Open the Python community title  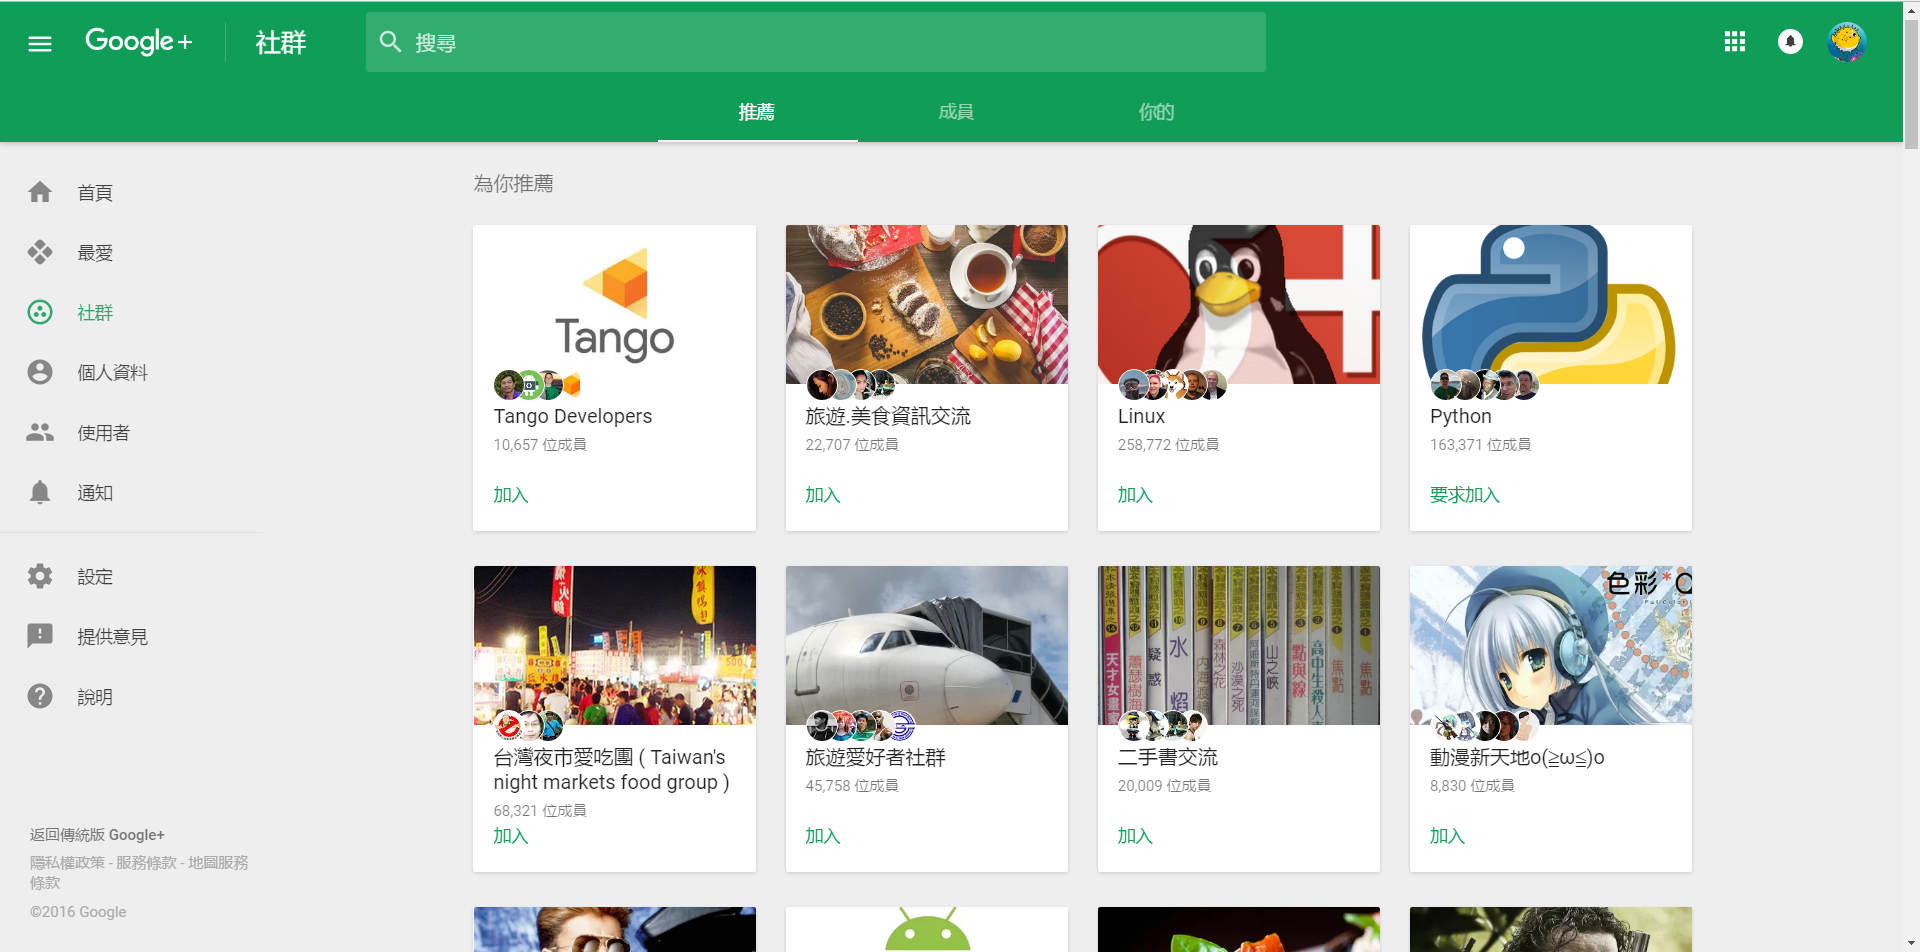(1460, 416)
